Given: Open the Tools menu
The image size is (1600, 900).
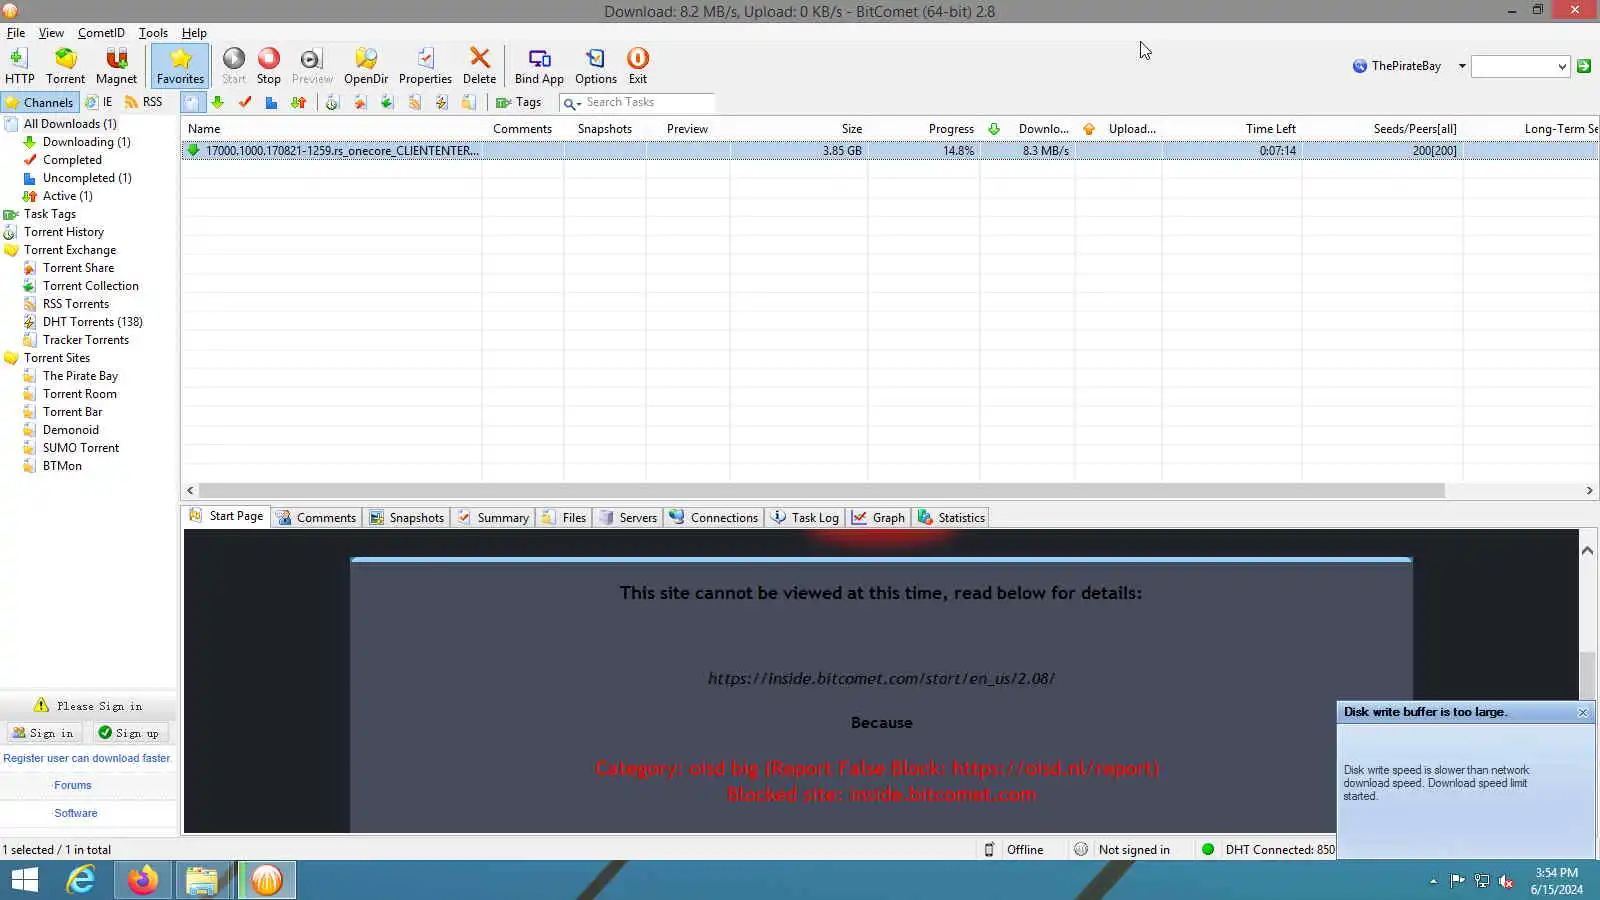Looking at the screenshot, I should coord(153,33).
